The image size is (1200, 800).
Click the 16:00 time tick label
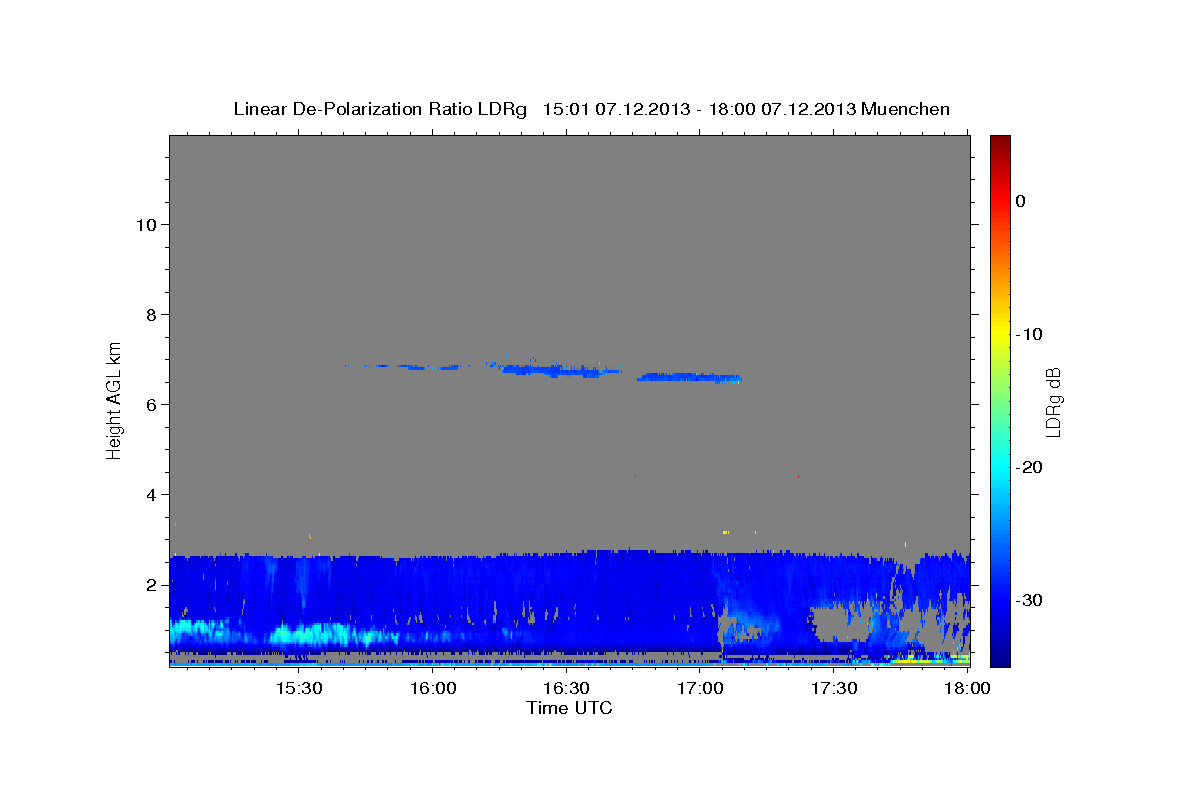(433, 689)
